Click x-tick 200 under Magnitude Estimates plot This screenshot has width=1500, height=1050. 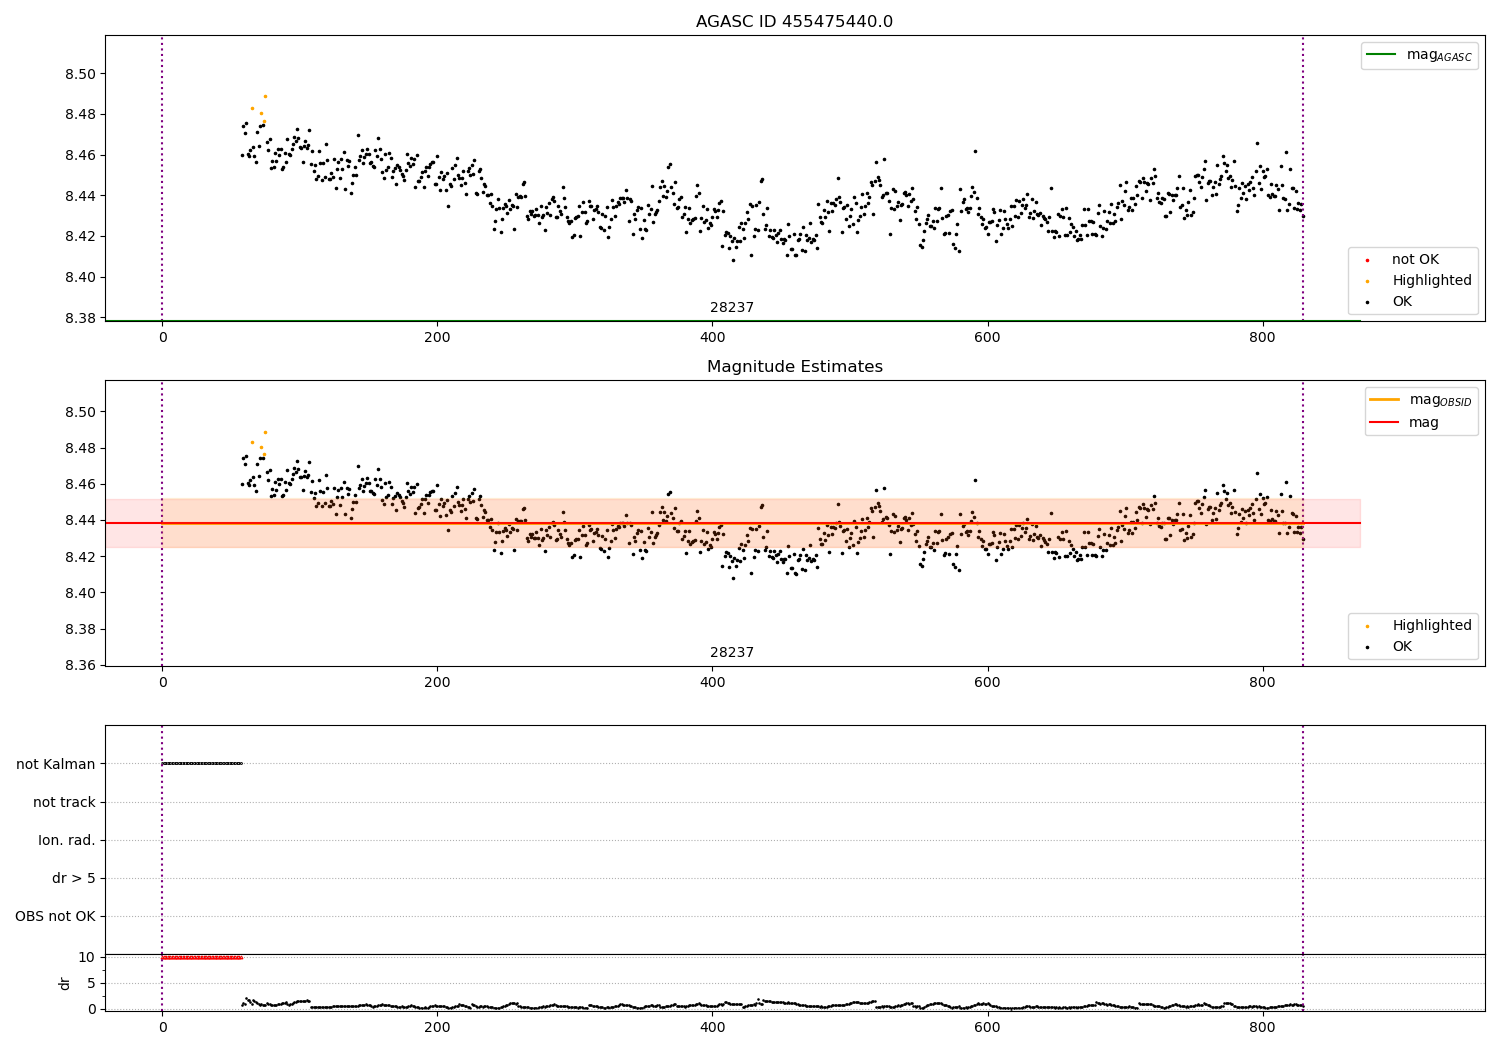437,683
